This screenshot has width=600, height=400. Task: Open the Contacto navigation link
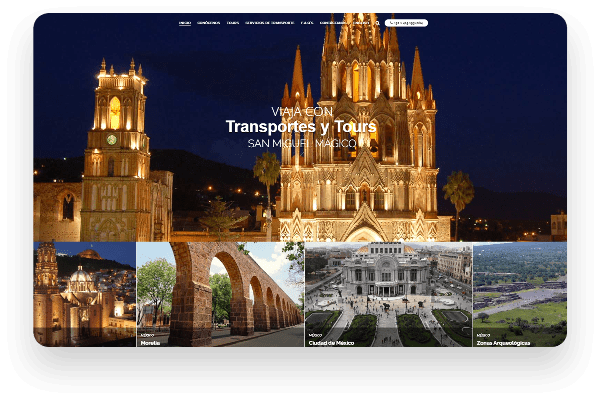(358, 21)
